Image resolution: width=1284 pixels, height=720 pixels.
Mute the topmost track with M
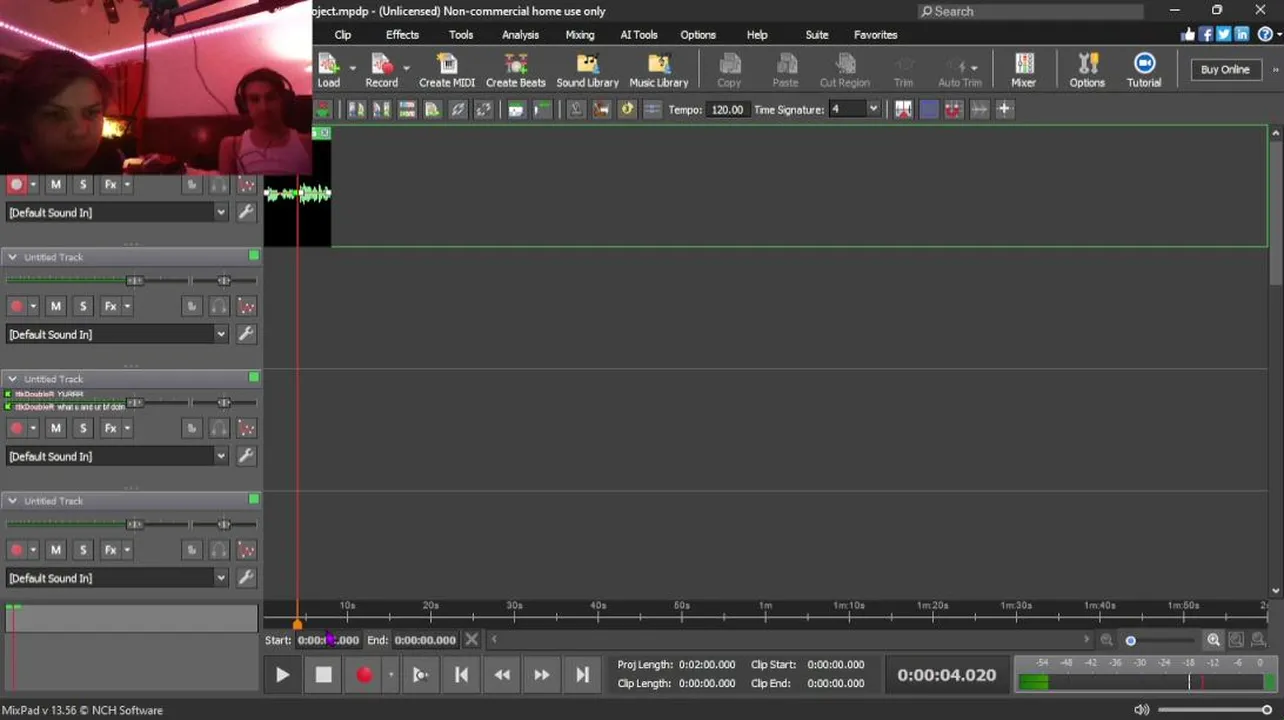tap(56, 184)
